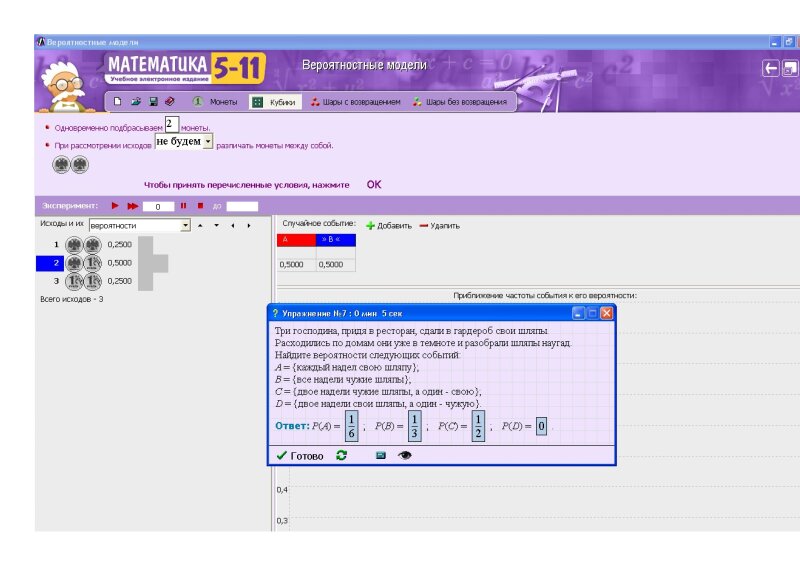Click the back arrow icon at top right
Image resolution: width=800 pixels, height=566 pixels.
tap(771, 68)
